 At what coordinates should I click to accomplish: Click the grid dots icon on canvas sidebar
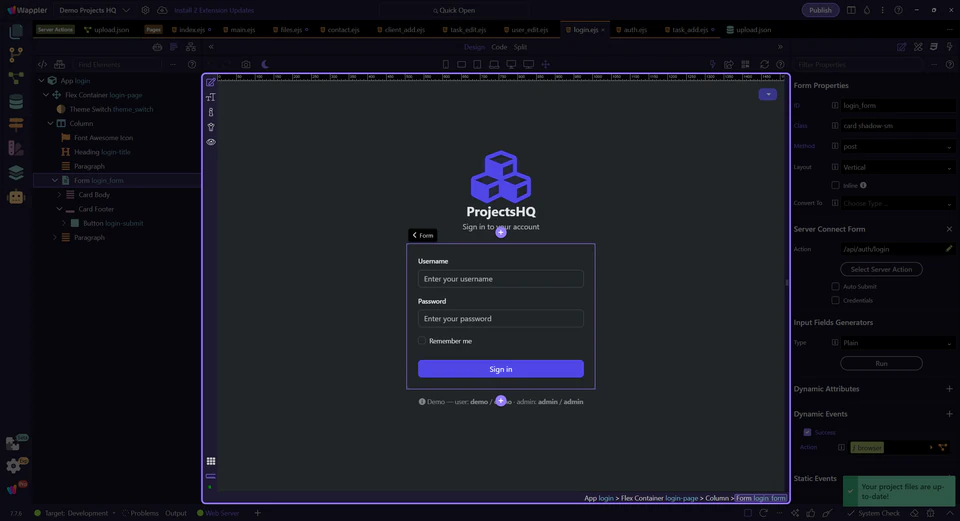[x=211, y=461]
